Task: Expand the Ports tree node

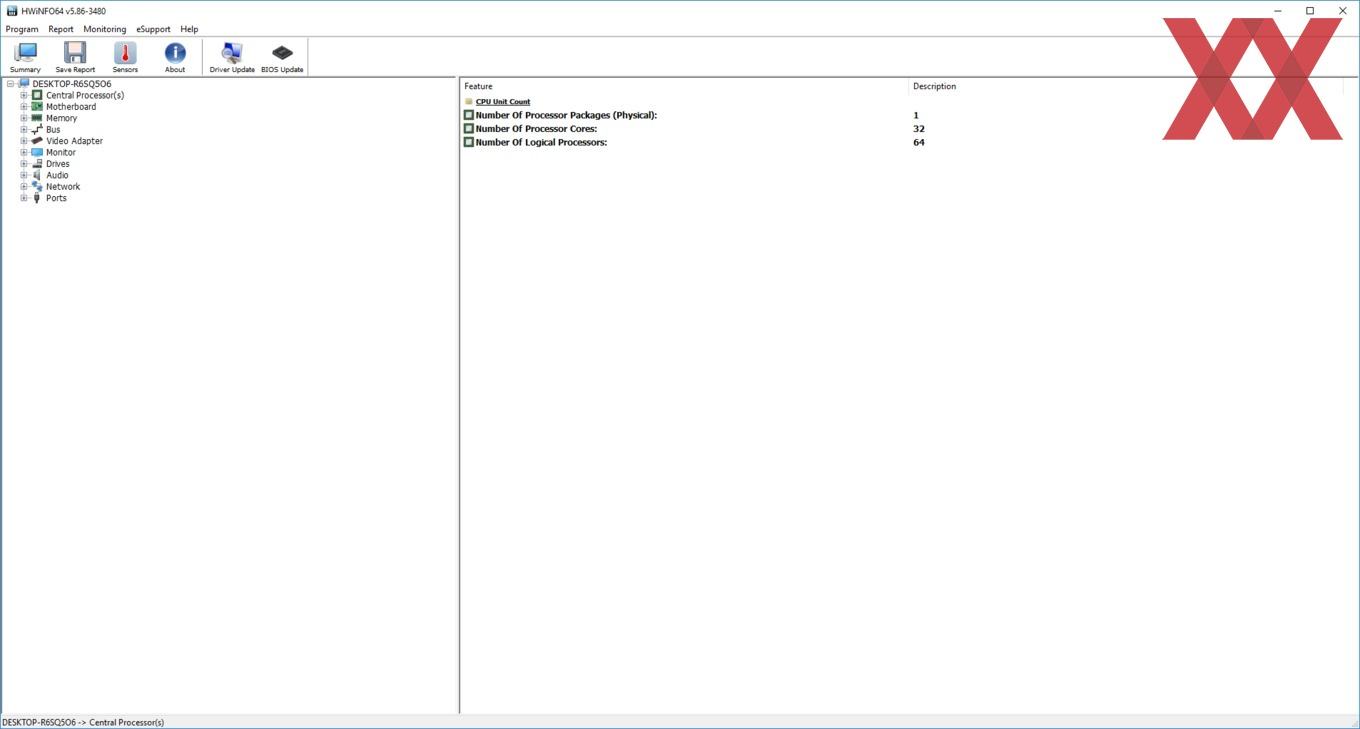Action: (x=24, y=198)
